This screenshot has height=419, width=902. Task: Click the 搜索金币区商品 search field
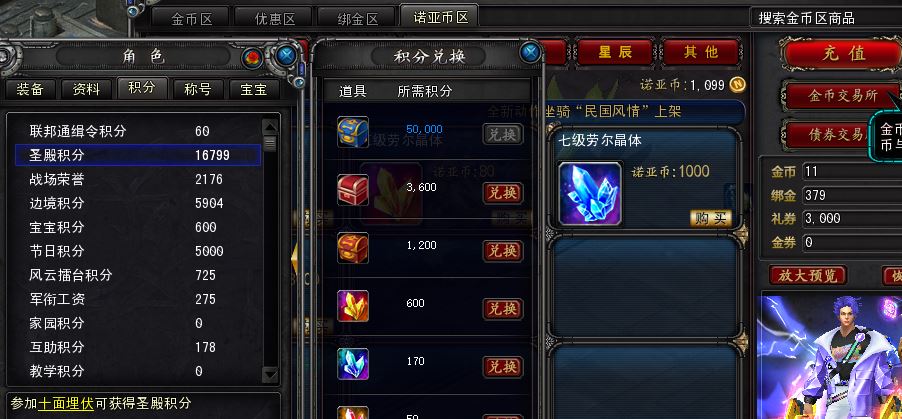(826, 18)
